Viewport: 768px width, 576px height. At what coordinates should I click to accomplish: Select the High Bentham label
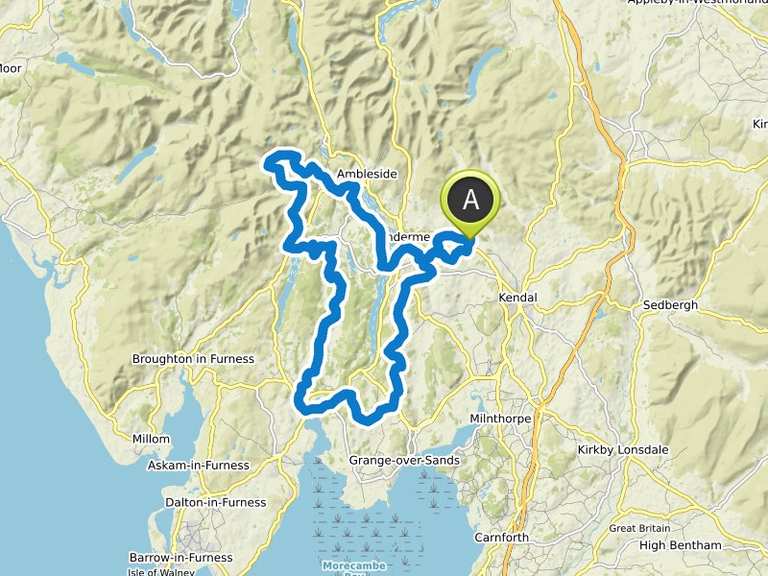pos(680,545)
